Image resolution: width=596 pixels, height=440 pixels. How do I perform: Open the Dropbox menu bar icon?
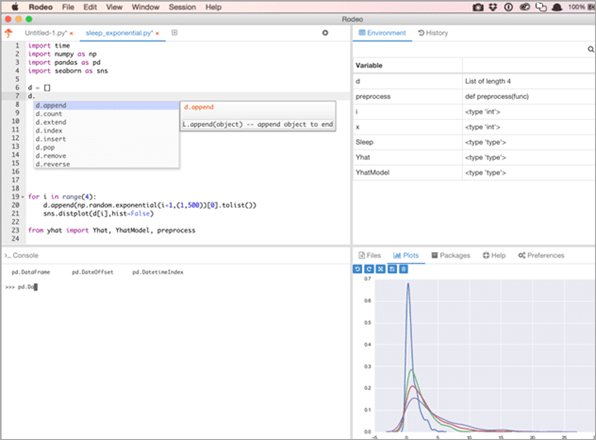tap(493, 7)
